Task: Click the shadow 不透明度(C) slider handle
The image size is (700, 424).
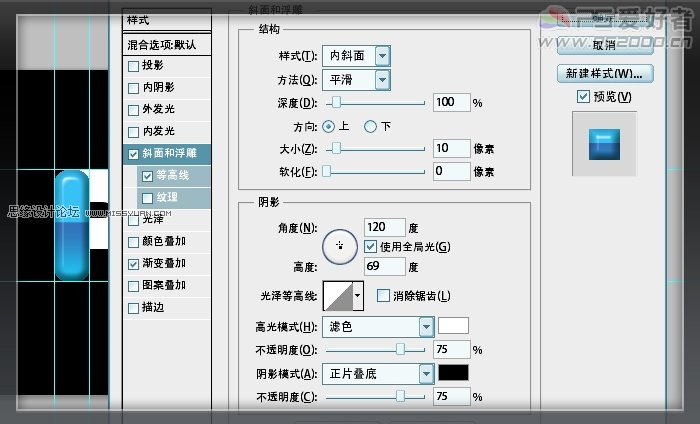Action: pyautogui.click(x=400, y=395)
